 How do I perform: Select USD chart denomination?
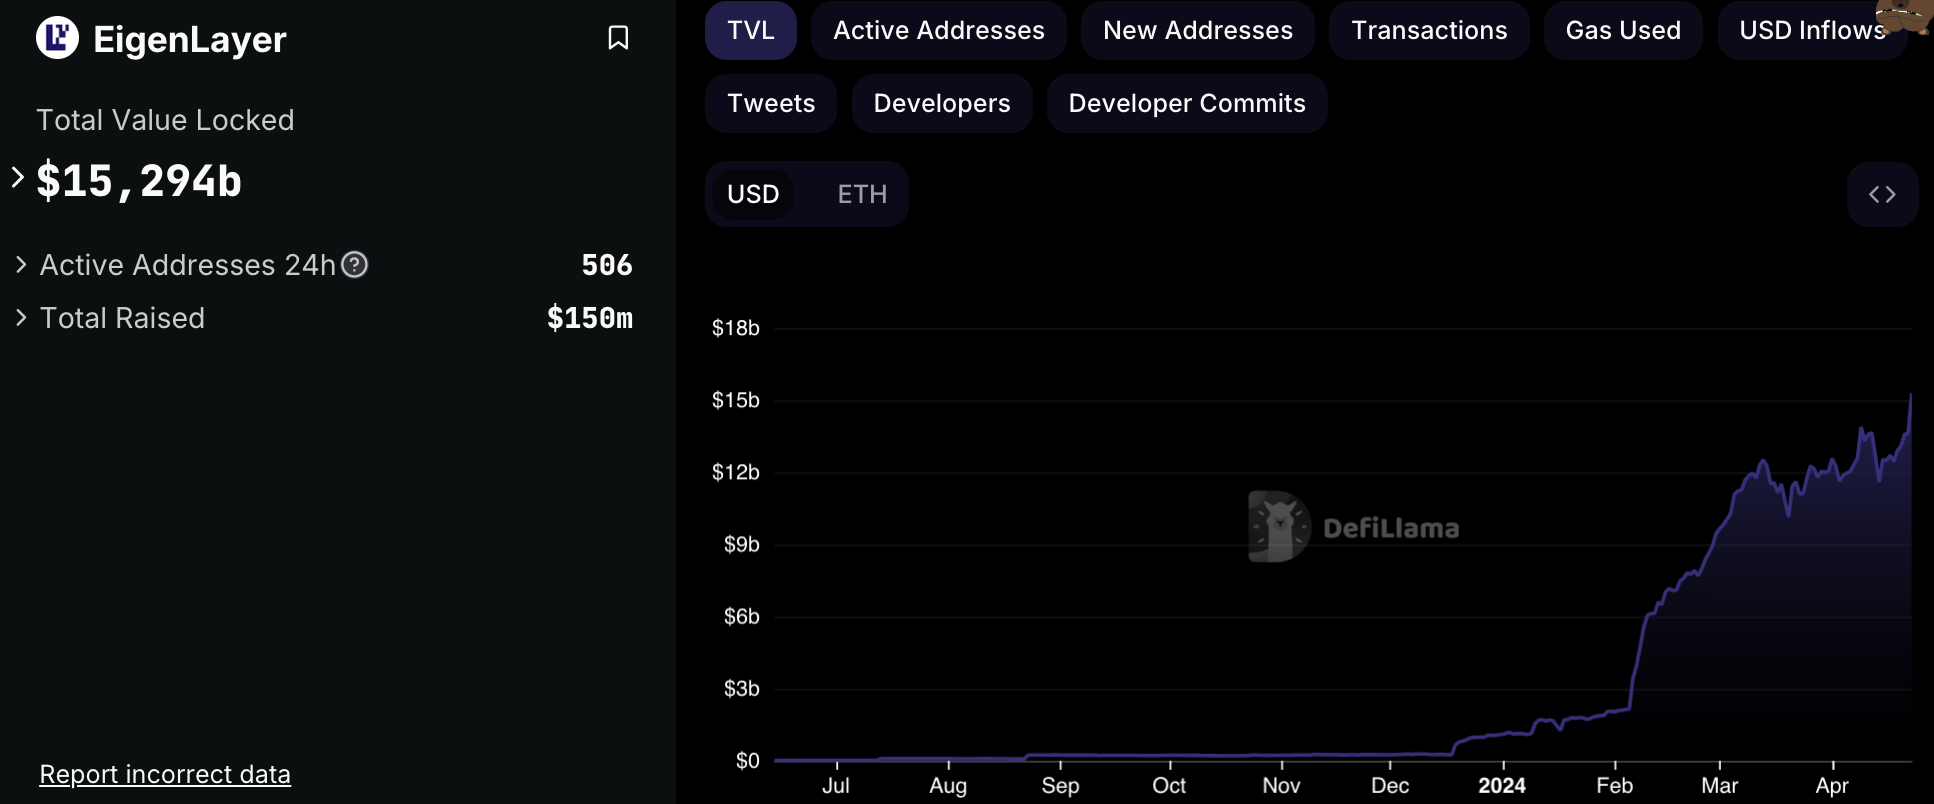pyautogui.click(x=752, y=194)
